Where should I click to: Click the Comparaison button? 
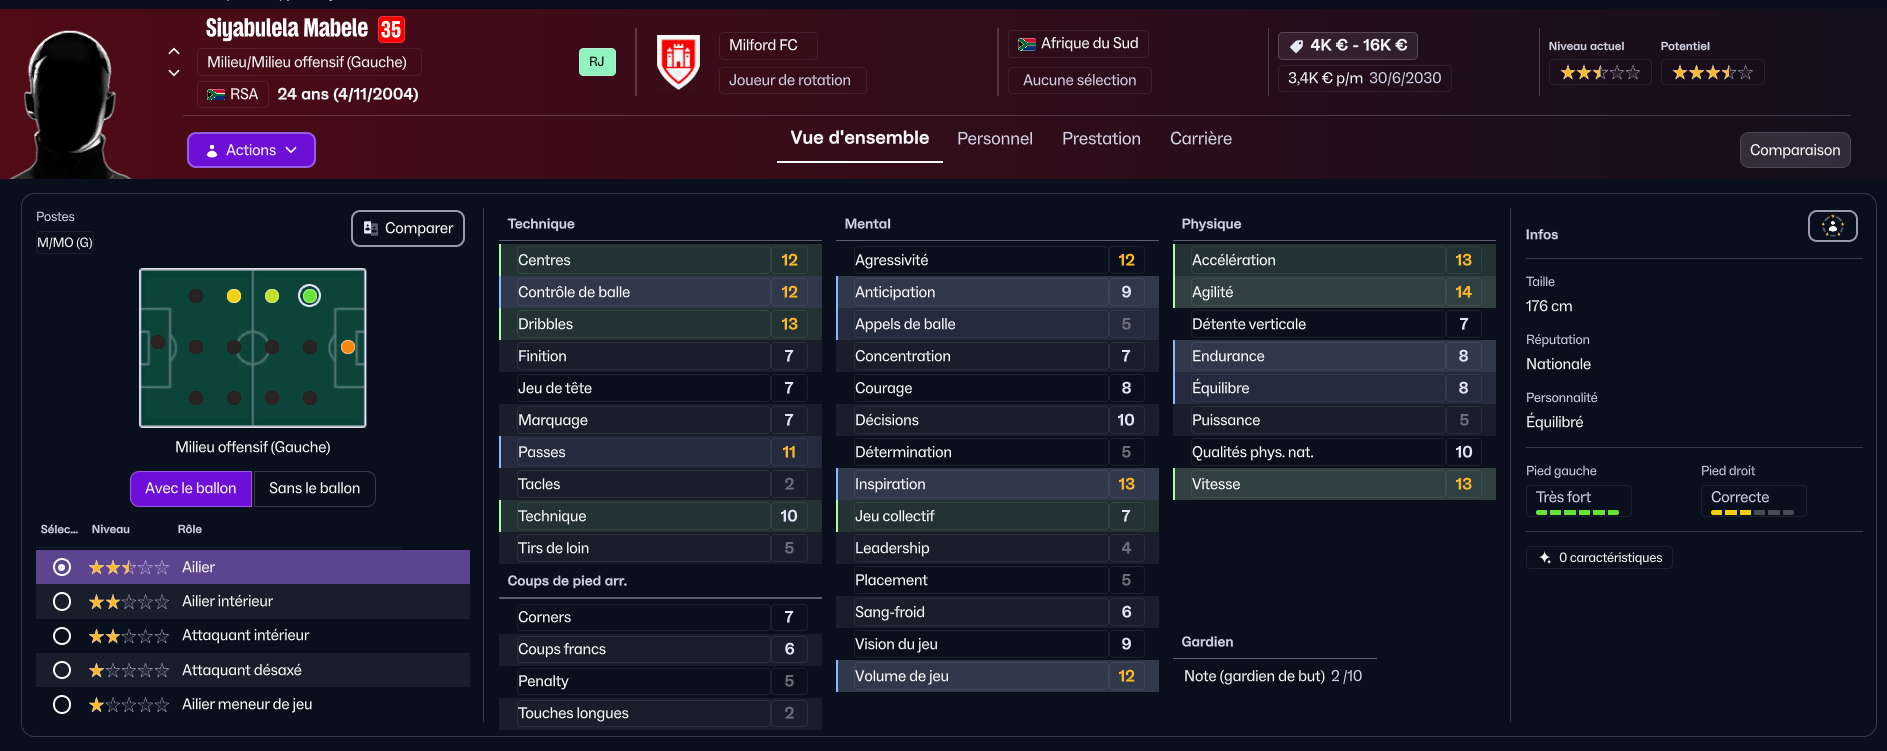1795,150
